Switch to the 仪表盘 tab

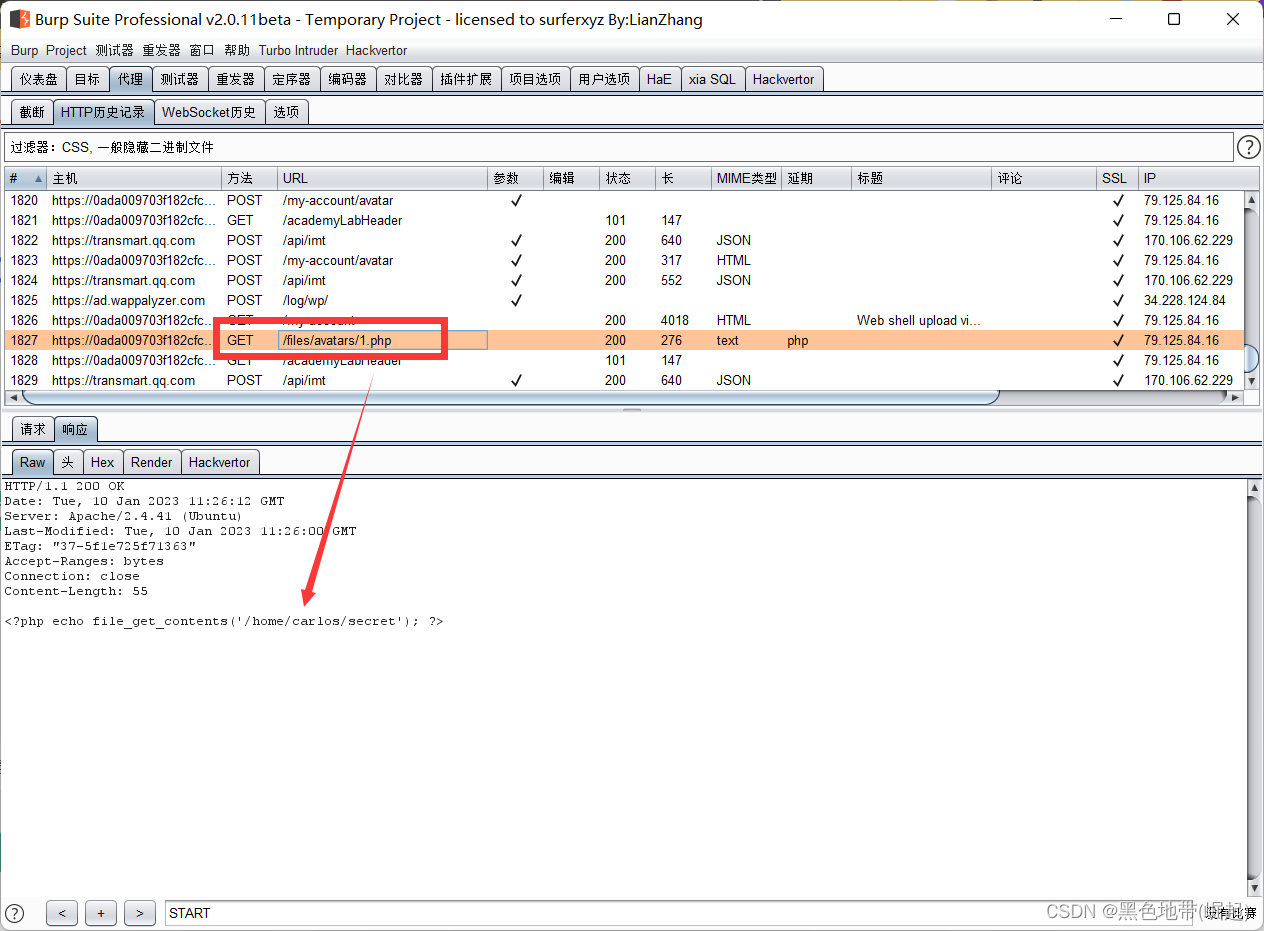[x=39, y=79]
